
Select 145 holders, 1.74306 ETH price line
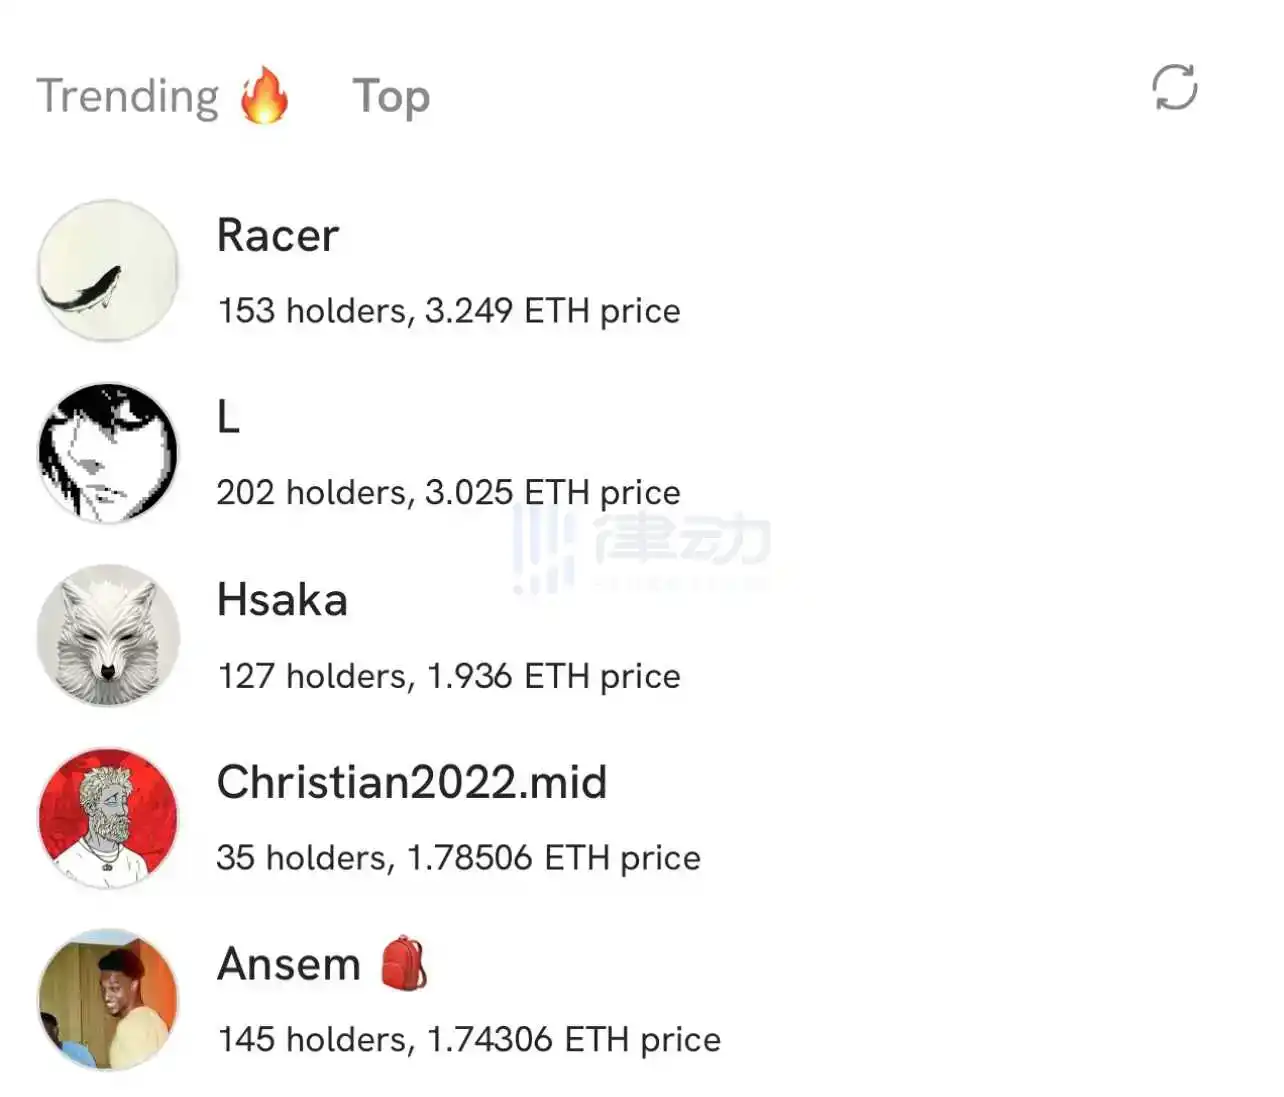pos(469,1040)
